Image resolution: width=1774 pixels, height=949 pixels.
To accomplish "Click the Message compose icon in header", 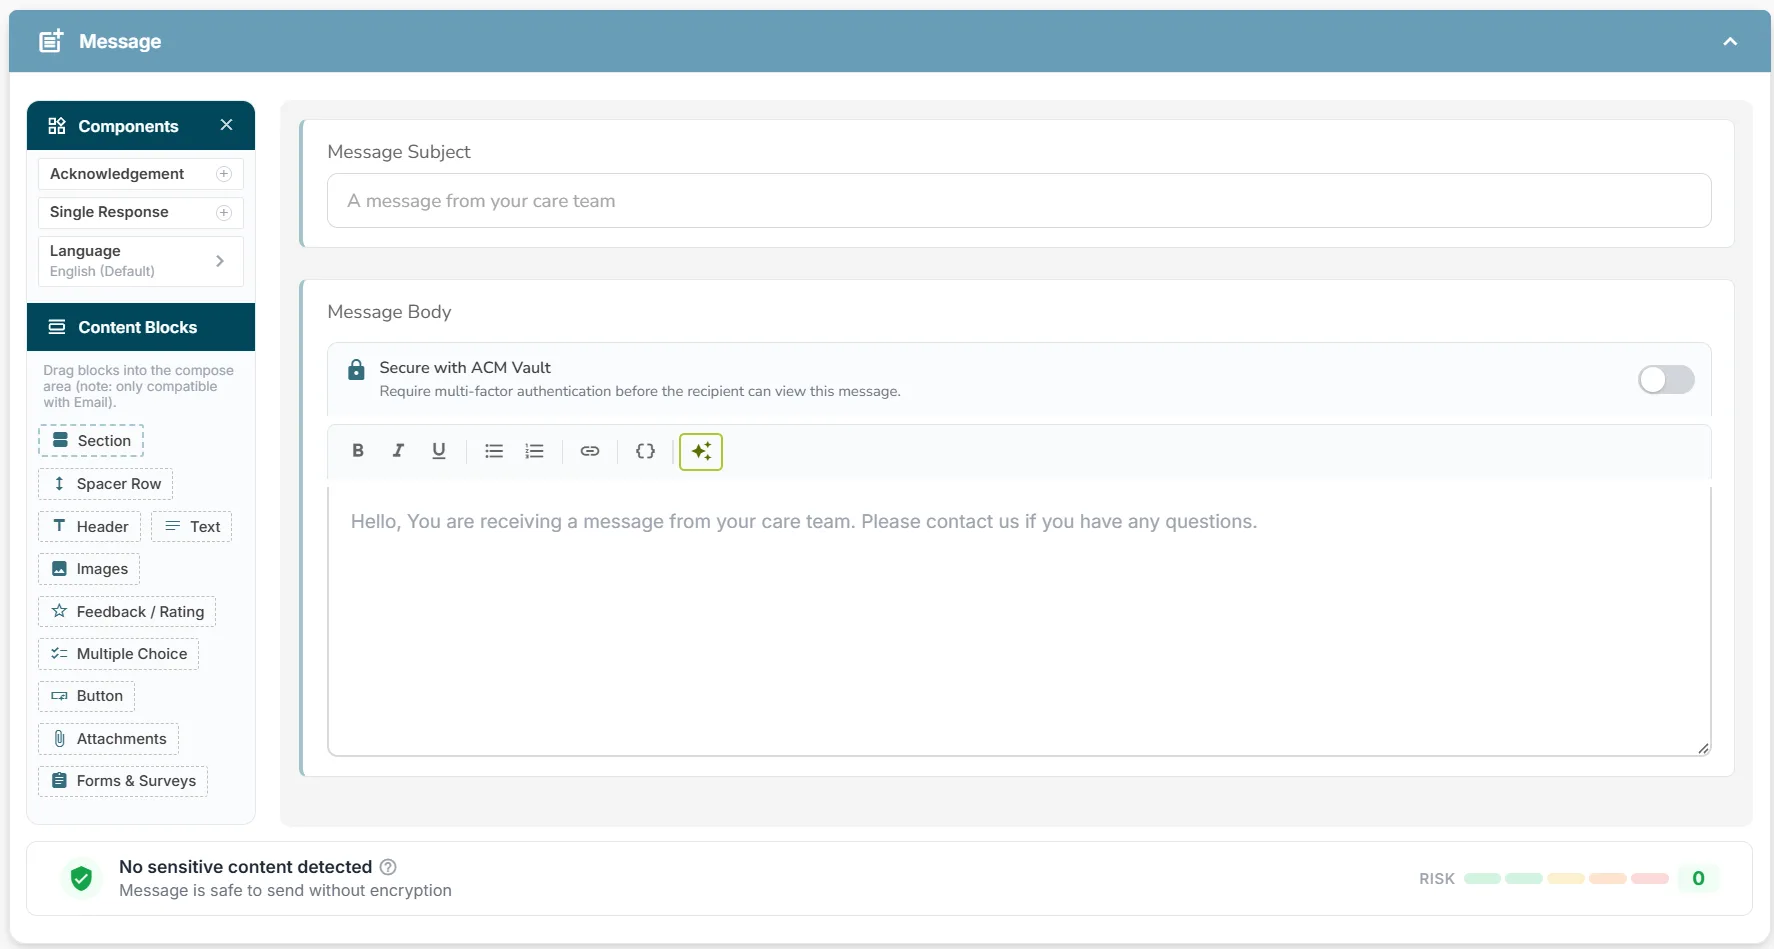I will pos(51,41).
